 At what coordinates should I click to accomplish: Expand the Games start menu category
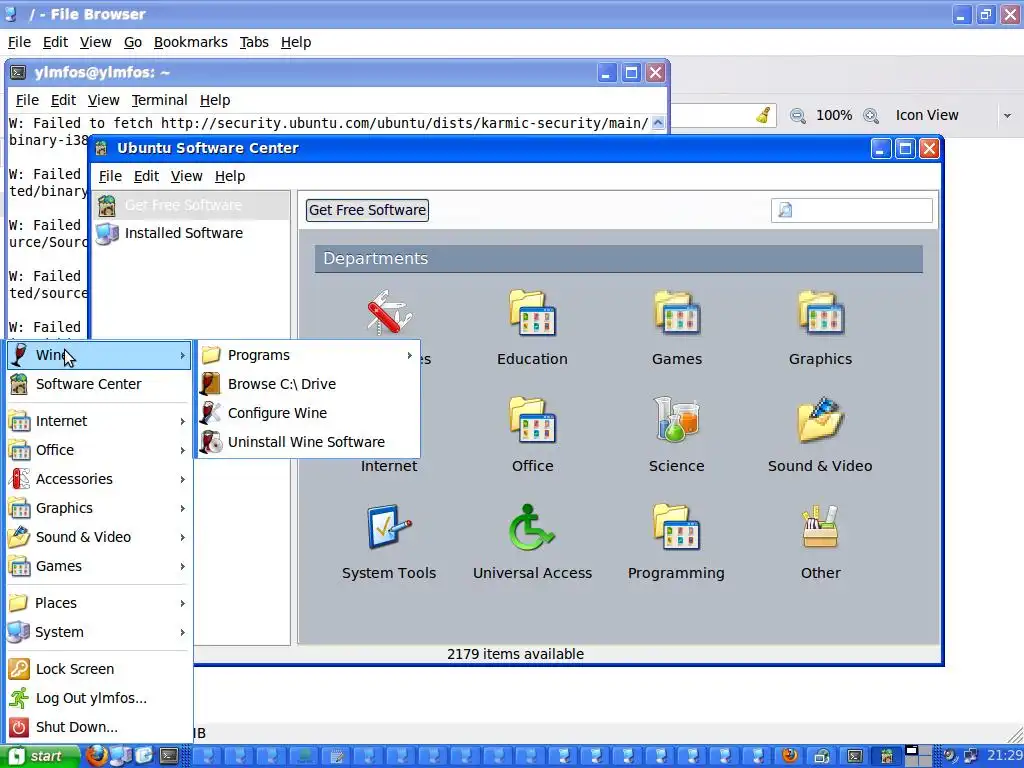(x=99, y=566)
